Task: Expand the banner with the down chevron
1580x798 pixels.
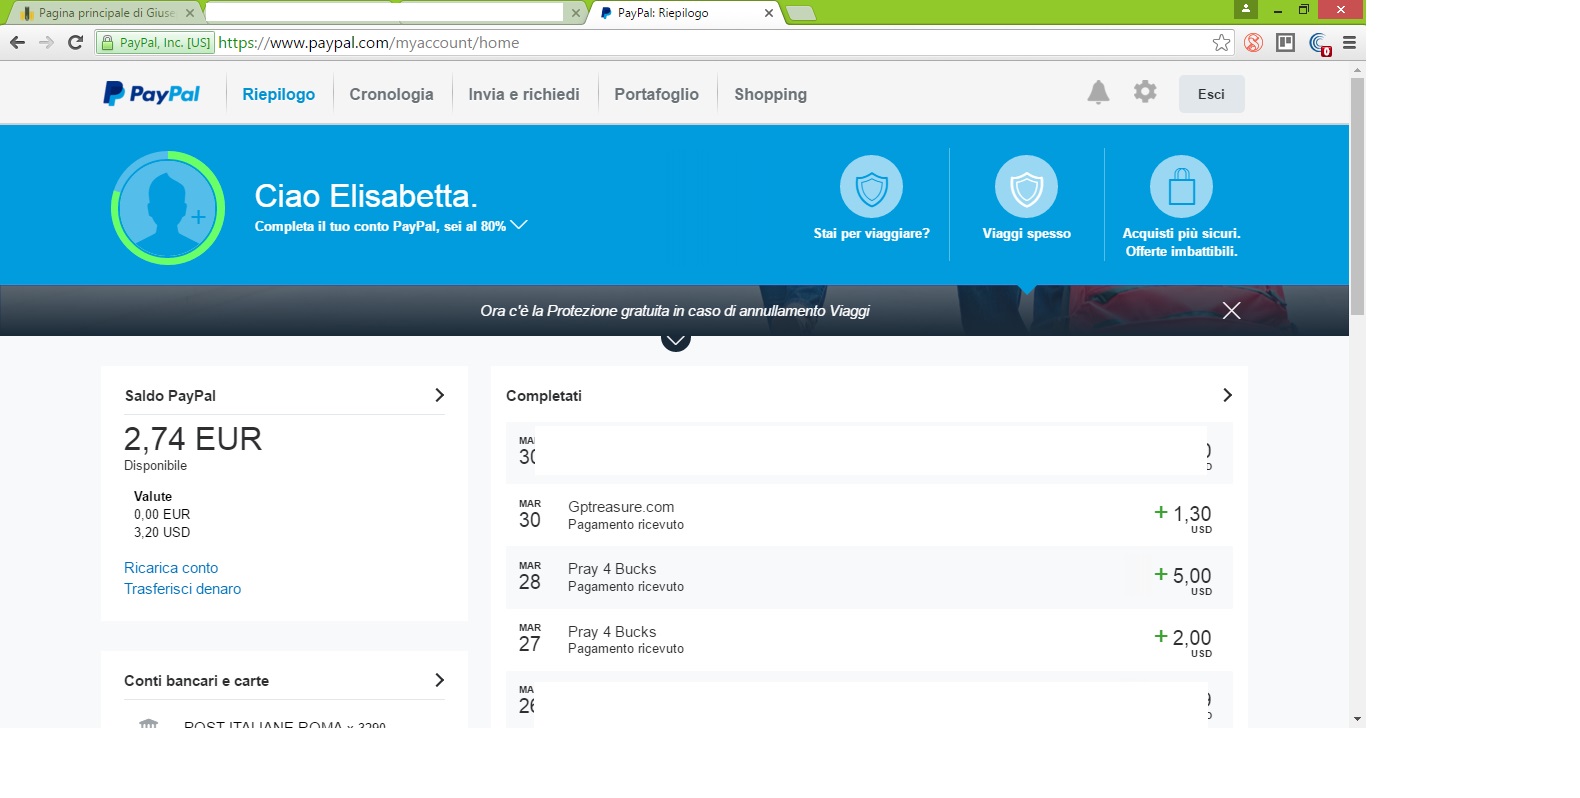Action: pyautogui.click(x=676, y=341)
